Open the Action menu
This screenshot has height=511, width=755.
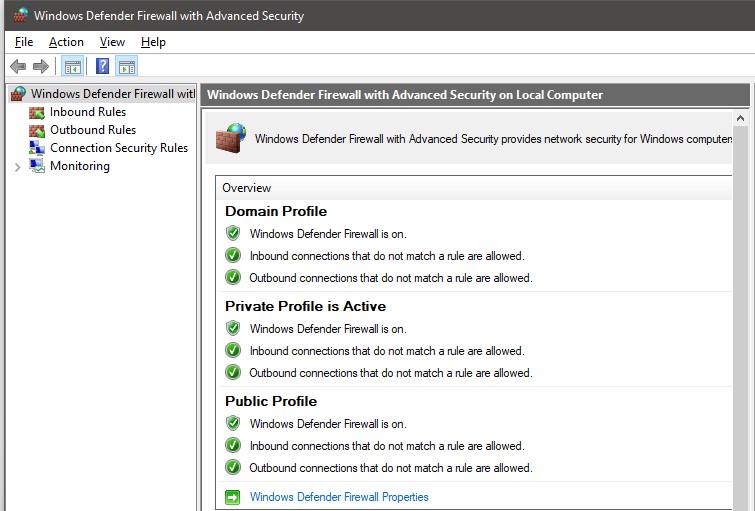coord(66,42)
